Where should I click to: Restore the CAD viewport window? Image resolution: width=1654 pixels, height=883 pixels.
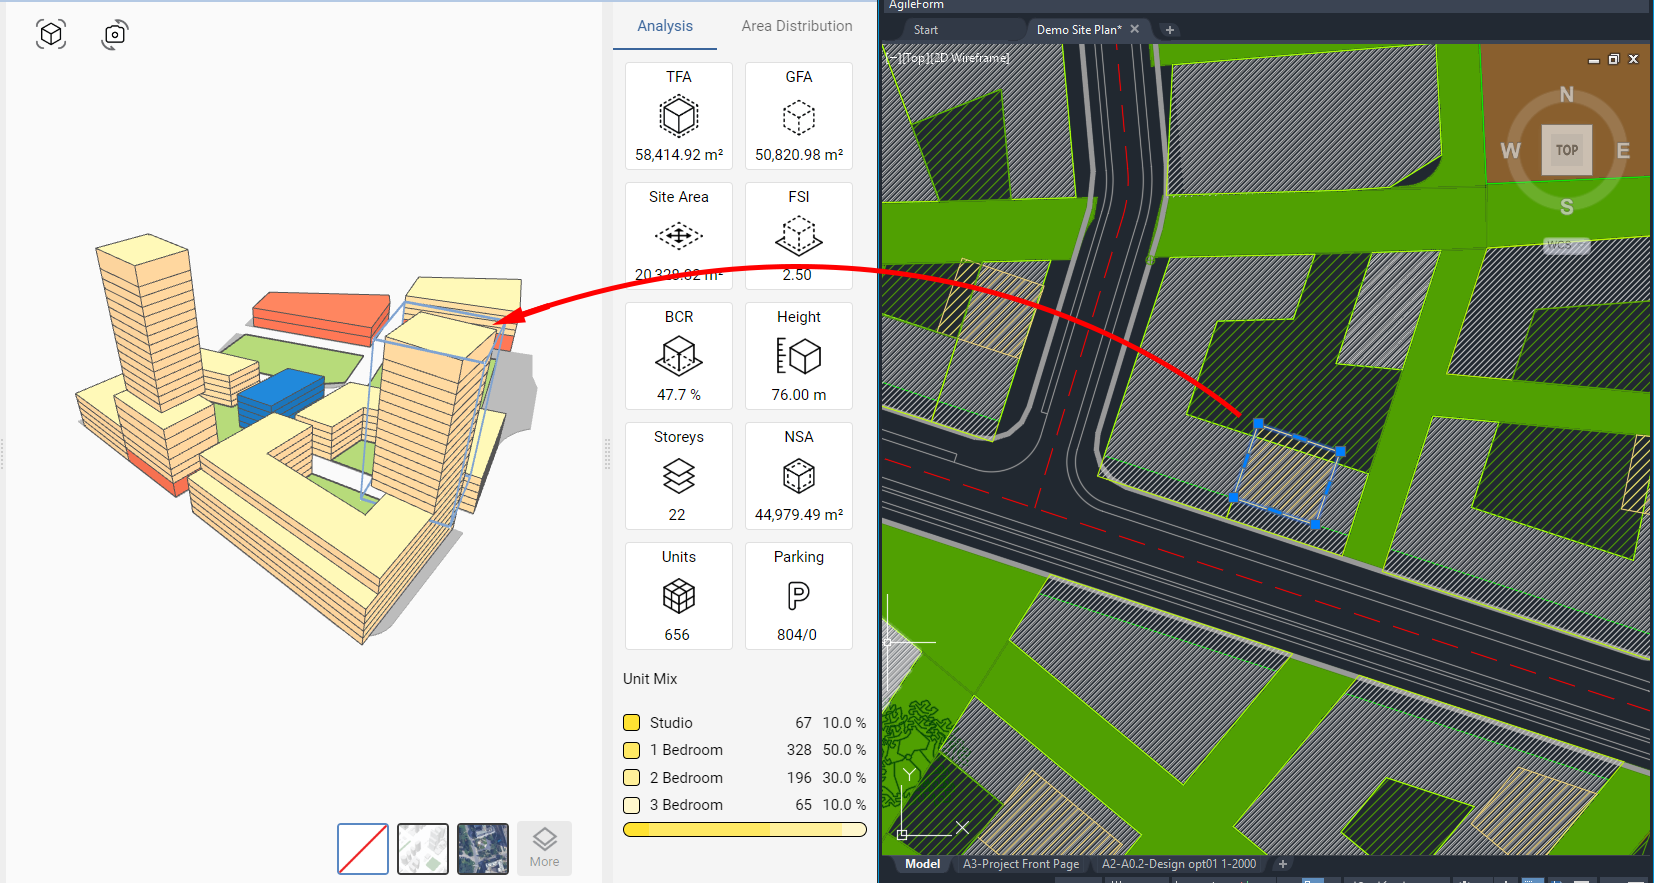tap(1613, 59)
